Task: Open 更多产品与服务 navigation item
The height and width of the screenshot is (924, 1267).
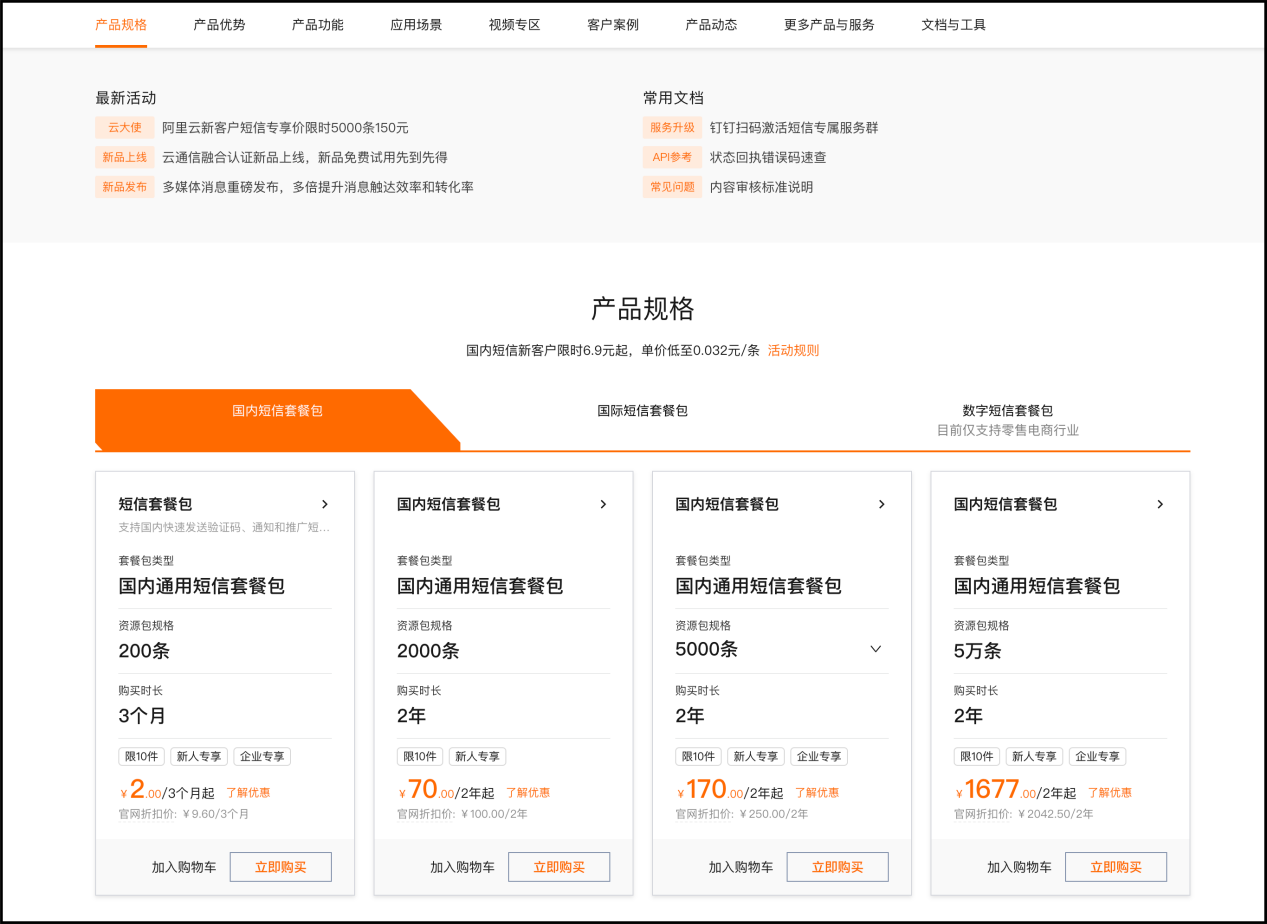Action: (829, 25)
